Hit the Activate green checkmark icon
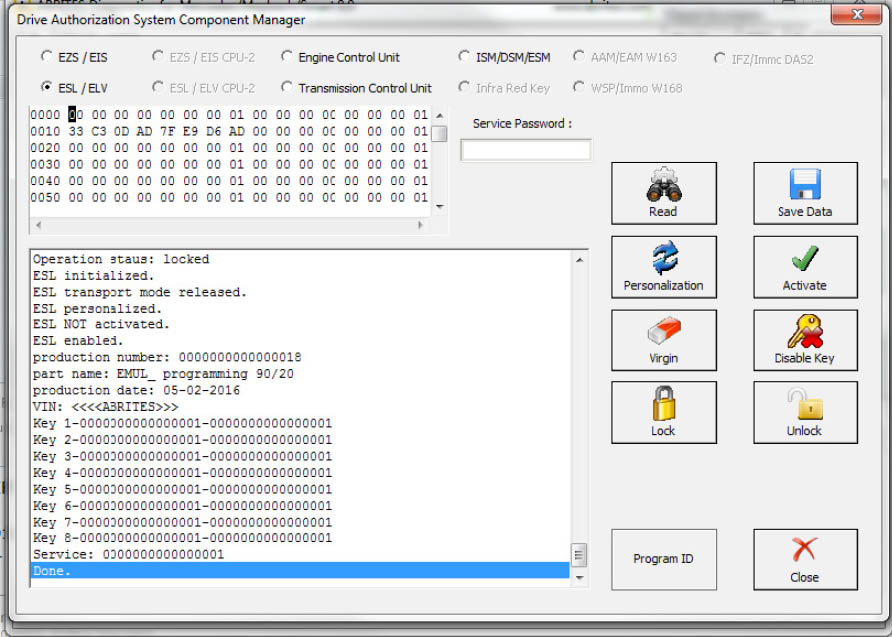The width and height of the screenshot is (892, 637). pyautogui.click(x=805, y=259)
